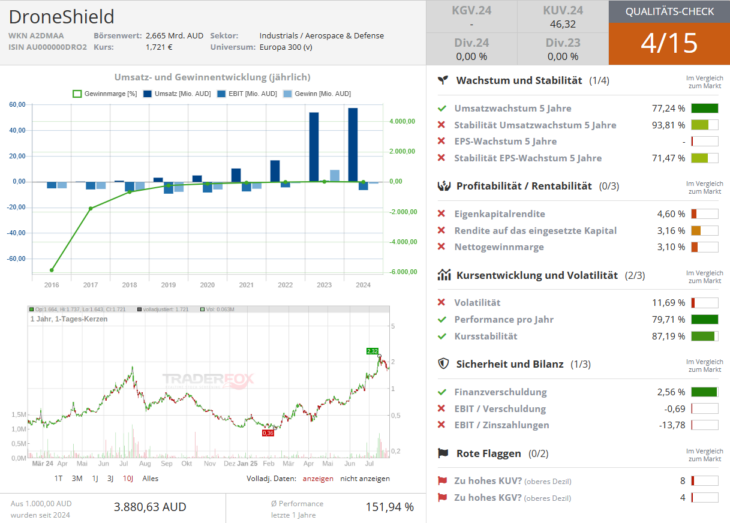Click the Eigenkapitalrendite value 4,60 %
The height and width of the screenshot is (523, 730).
click(671, 214)
